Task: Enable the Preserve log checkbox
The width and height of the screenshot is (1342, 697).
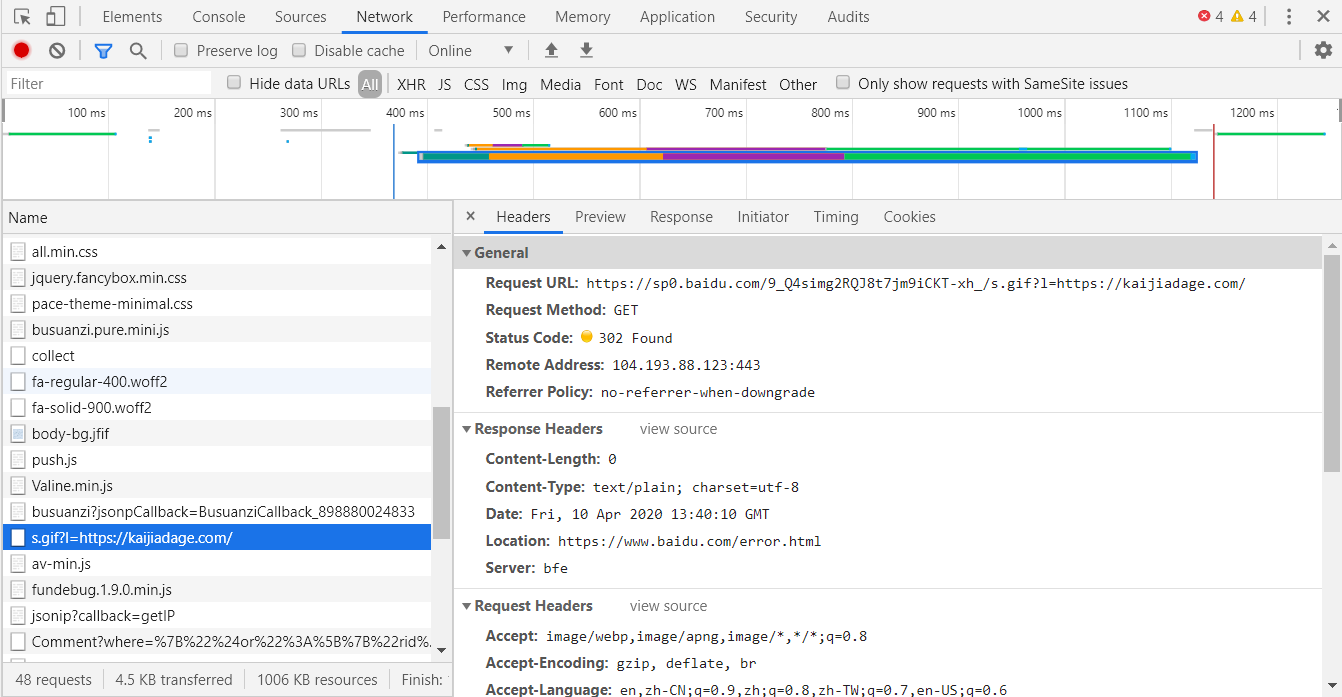Action: click(181, 50)
